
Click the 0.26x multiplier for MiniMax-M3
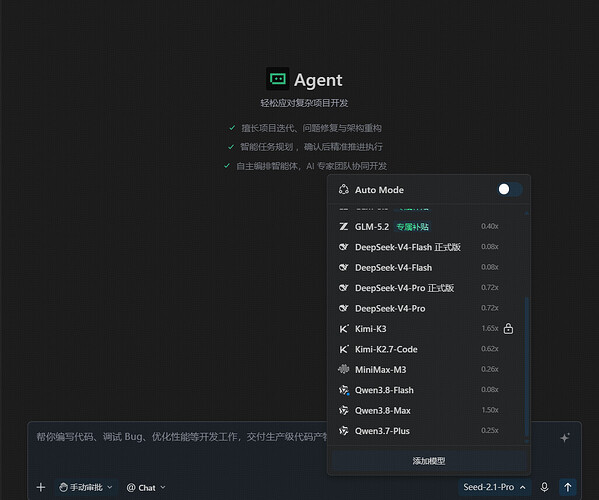coord(490,369)
